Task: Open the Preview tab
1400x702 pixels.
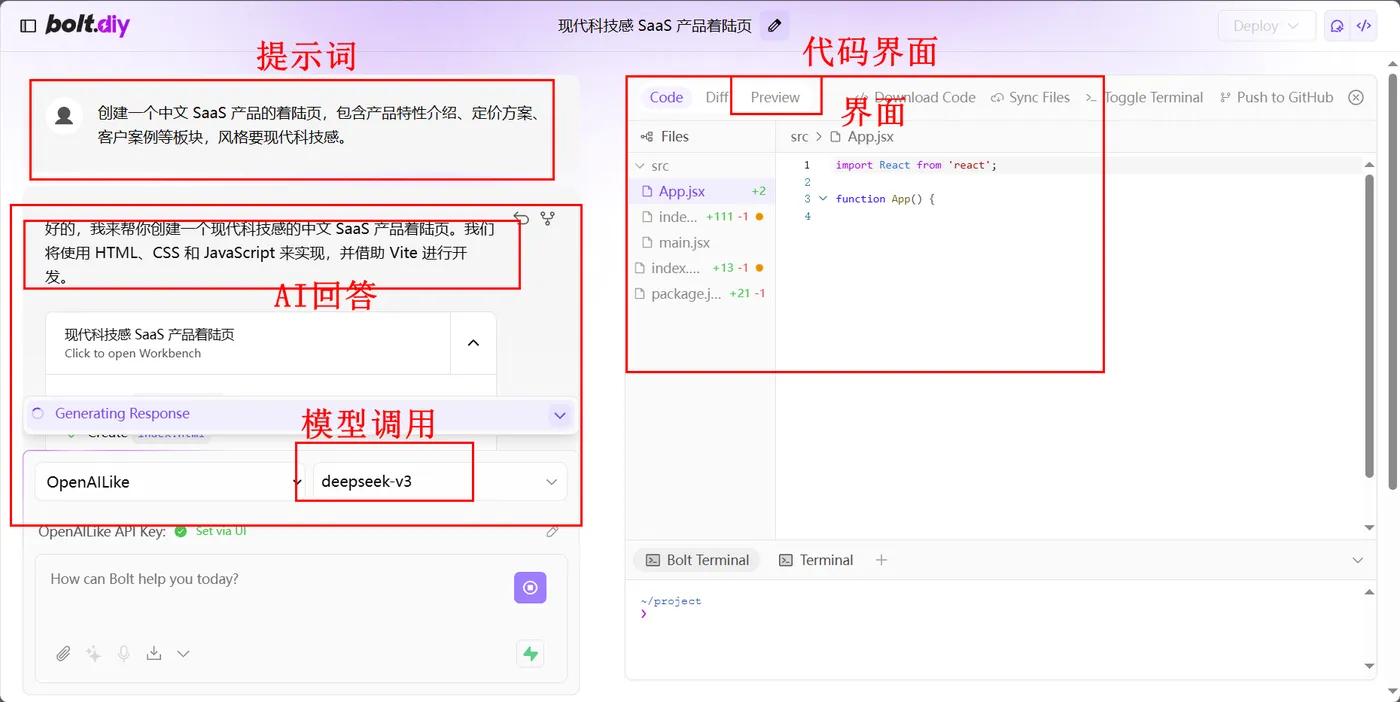Action: click(x=775, y=97)
